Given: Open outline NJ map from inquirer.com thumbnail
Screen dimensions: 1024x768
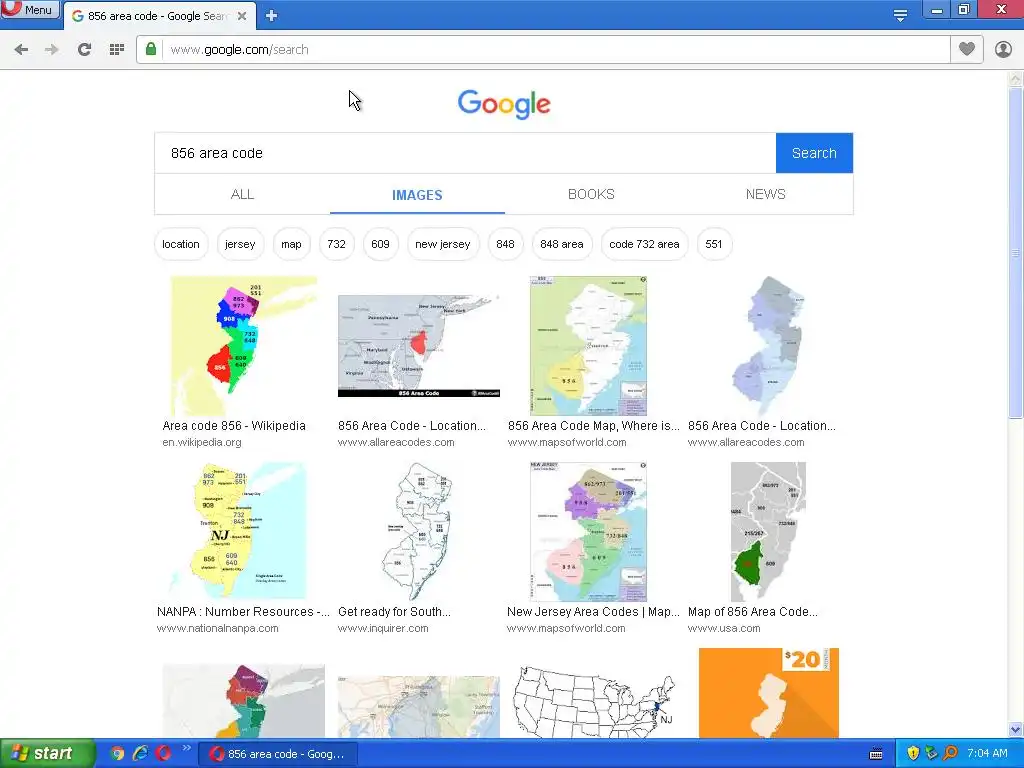Looking at the screenshot, I should tap(417, 531).
